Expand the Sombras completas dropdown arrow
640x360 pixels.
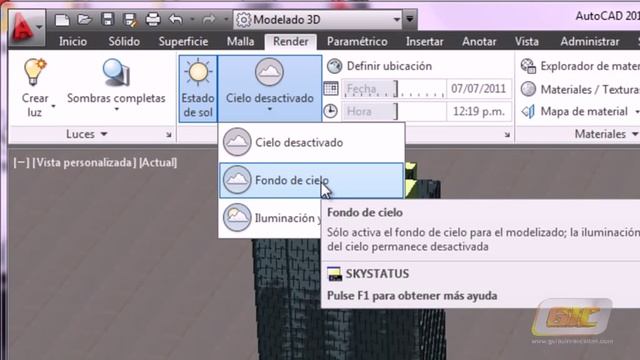tap(117, 109)
